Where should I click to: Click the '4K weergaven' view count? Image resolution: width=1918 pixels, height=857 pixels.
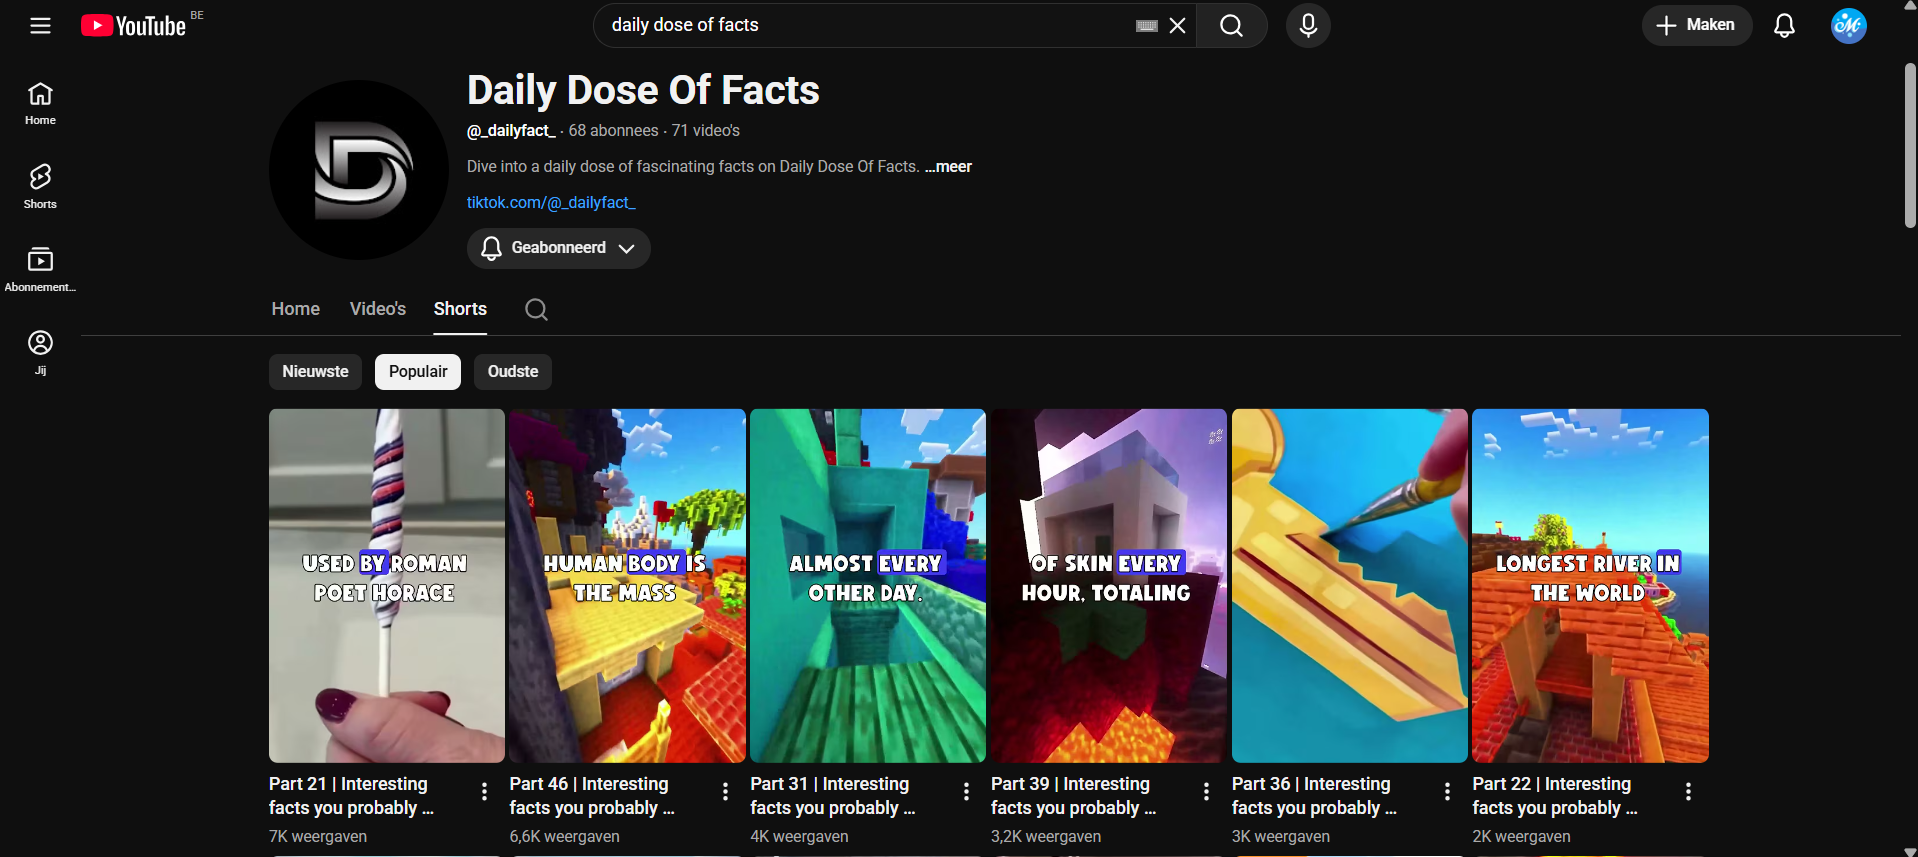pyautogui.click(x=799, y=837)
